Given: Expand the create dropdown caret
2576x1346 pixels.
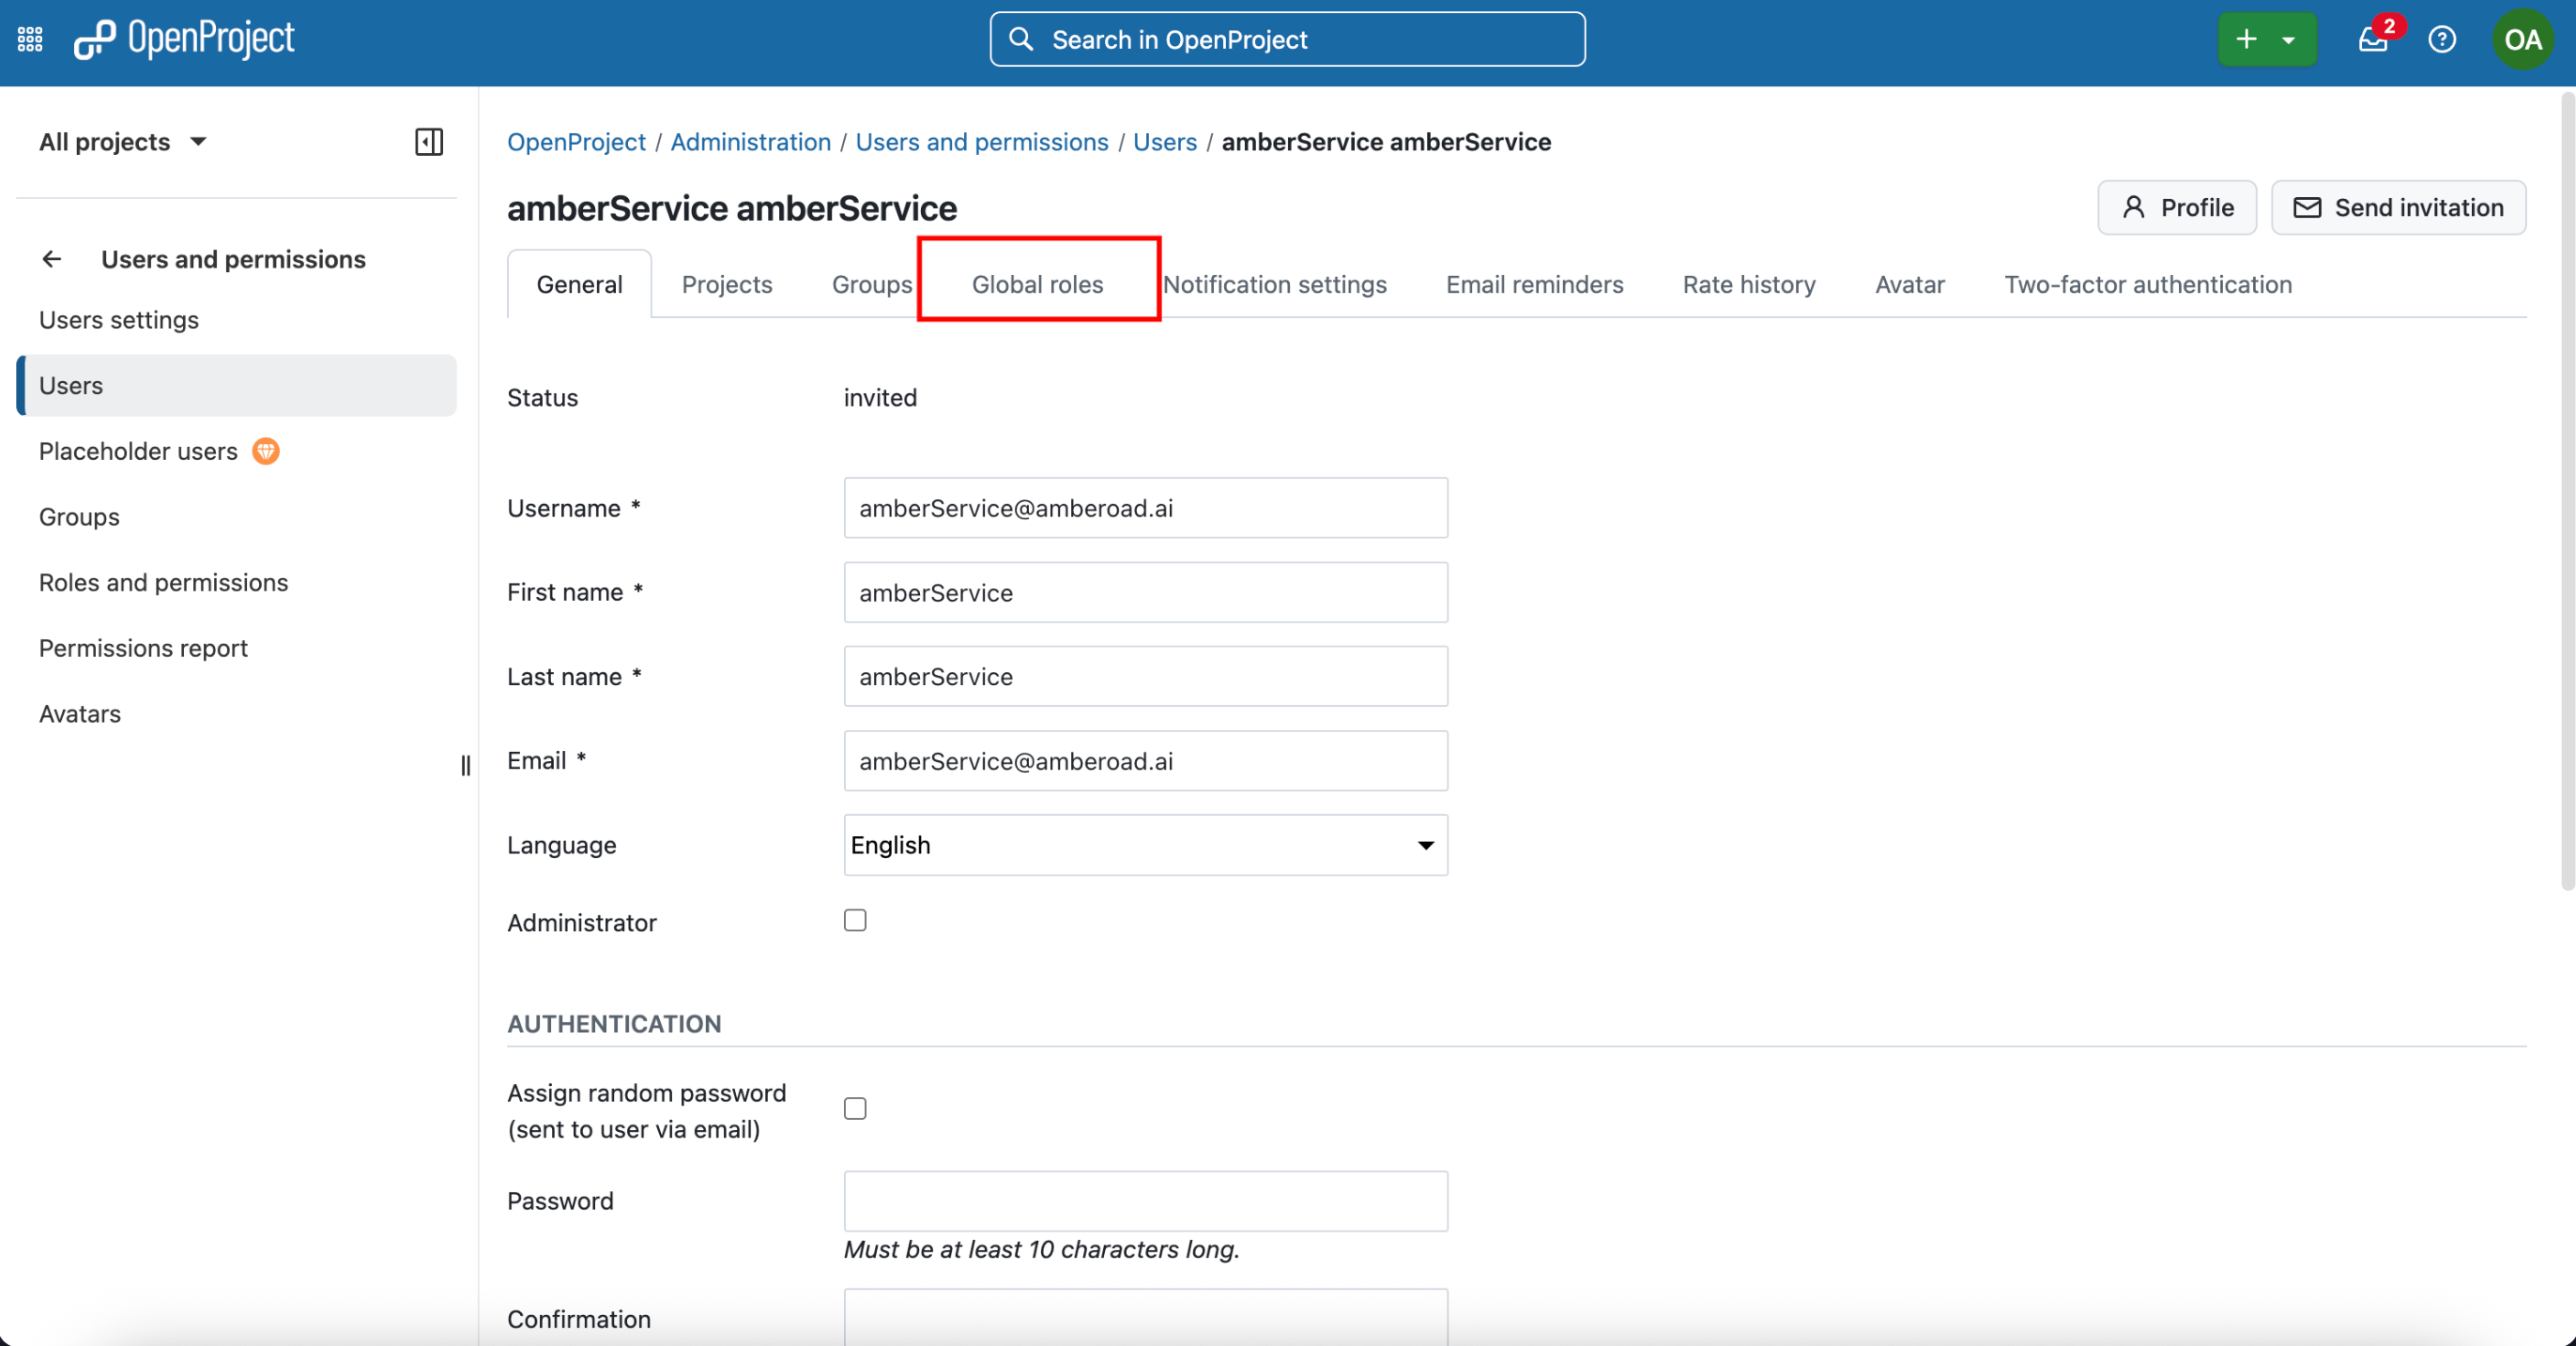Looking at the screenshot, I should tap(2288, 40).
